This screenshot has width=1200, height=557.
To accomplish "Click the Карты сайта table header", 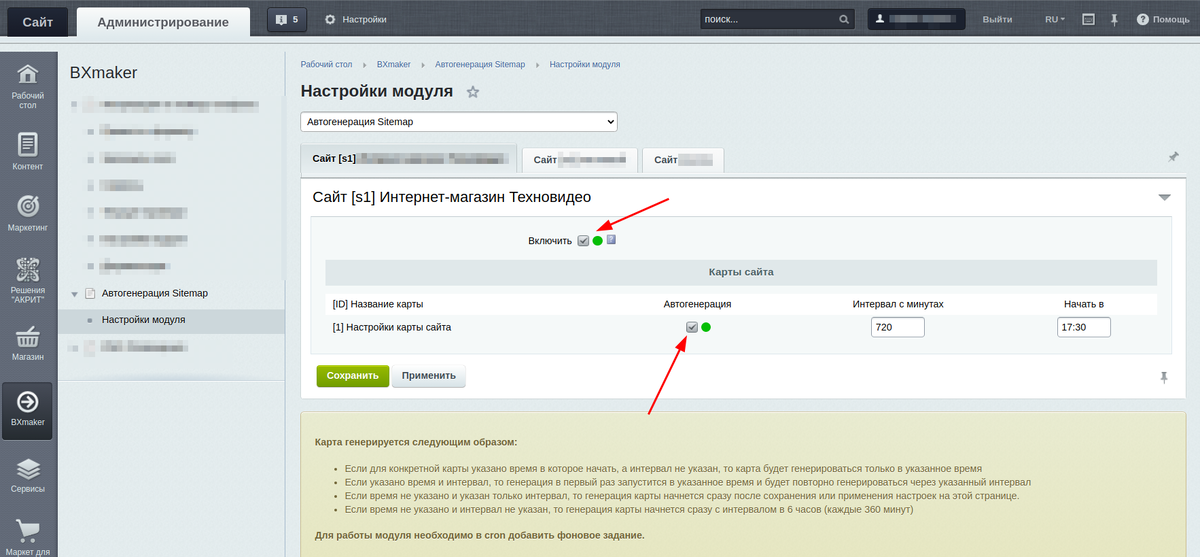I will (x=741, y=272).
